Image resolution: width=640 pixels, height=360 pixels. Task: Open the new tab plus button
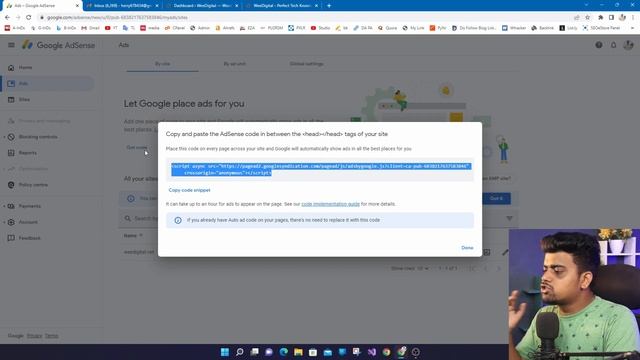(x=329, y=6)
